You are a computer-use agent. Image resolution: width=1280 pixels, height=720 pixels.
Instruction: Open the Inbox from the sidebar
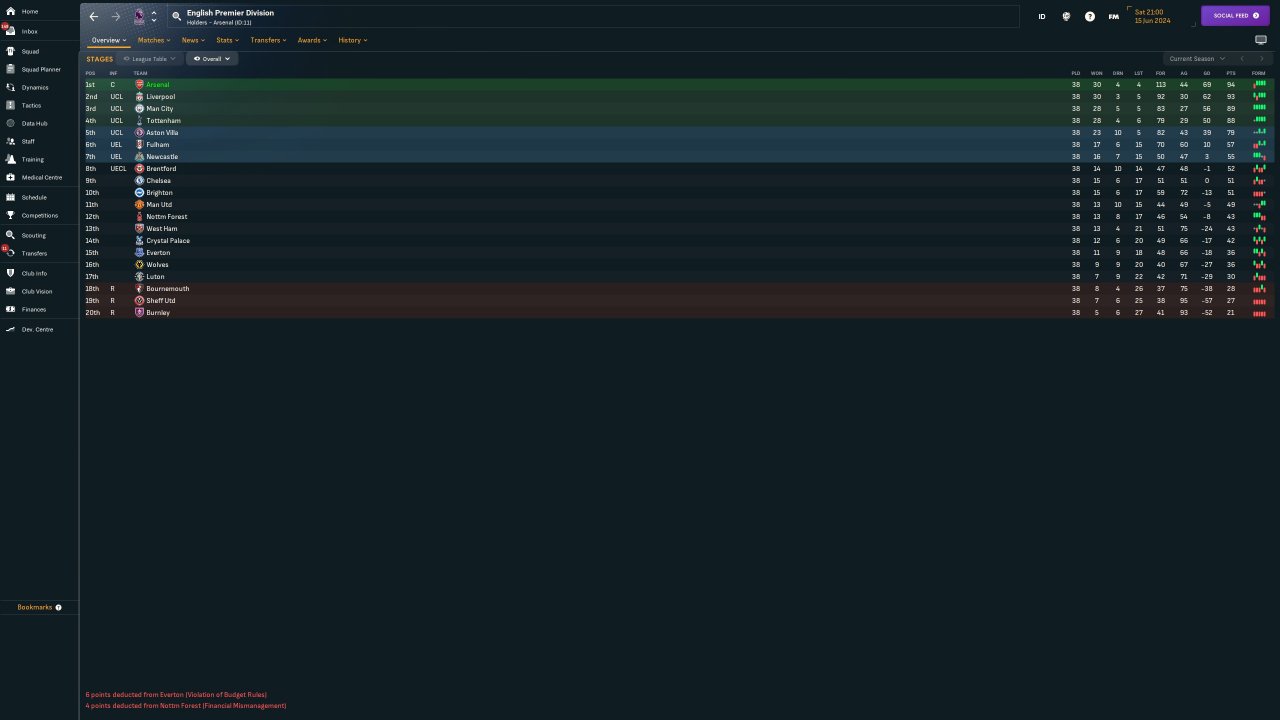(30, 32)
